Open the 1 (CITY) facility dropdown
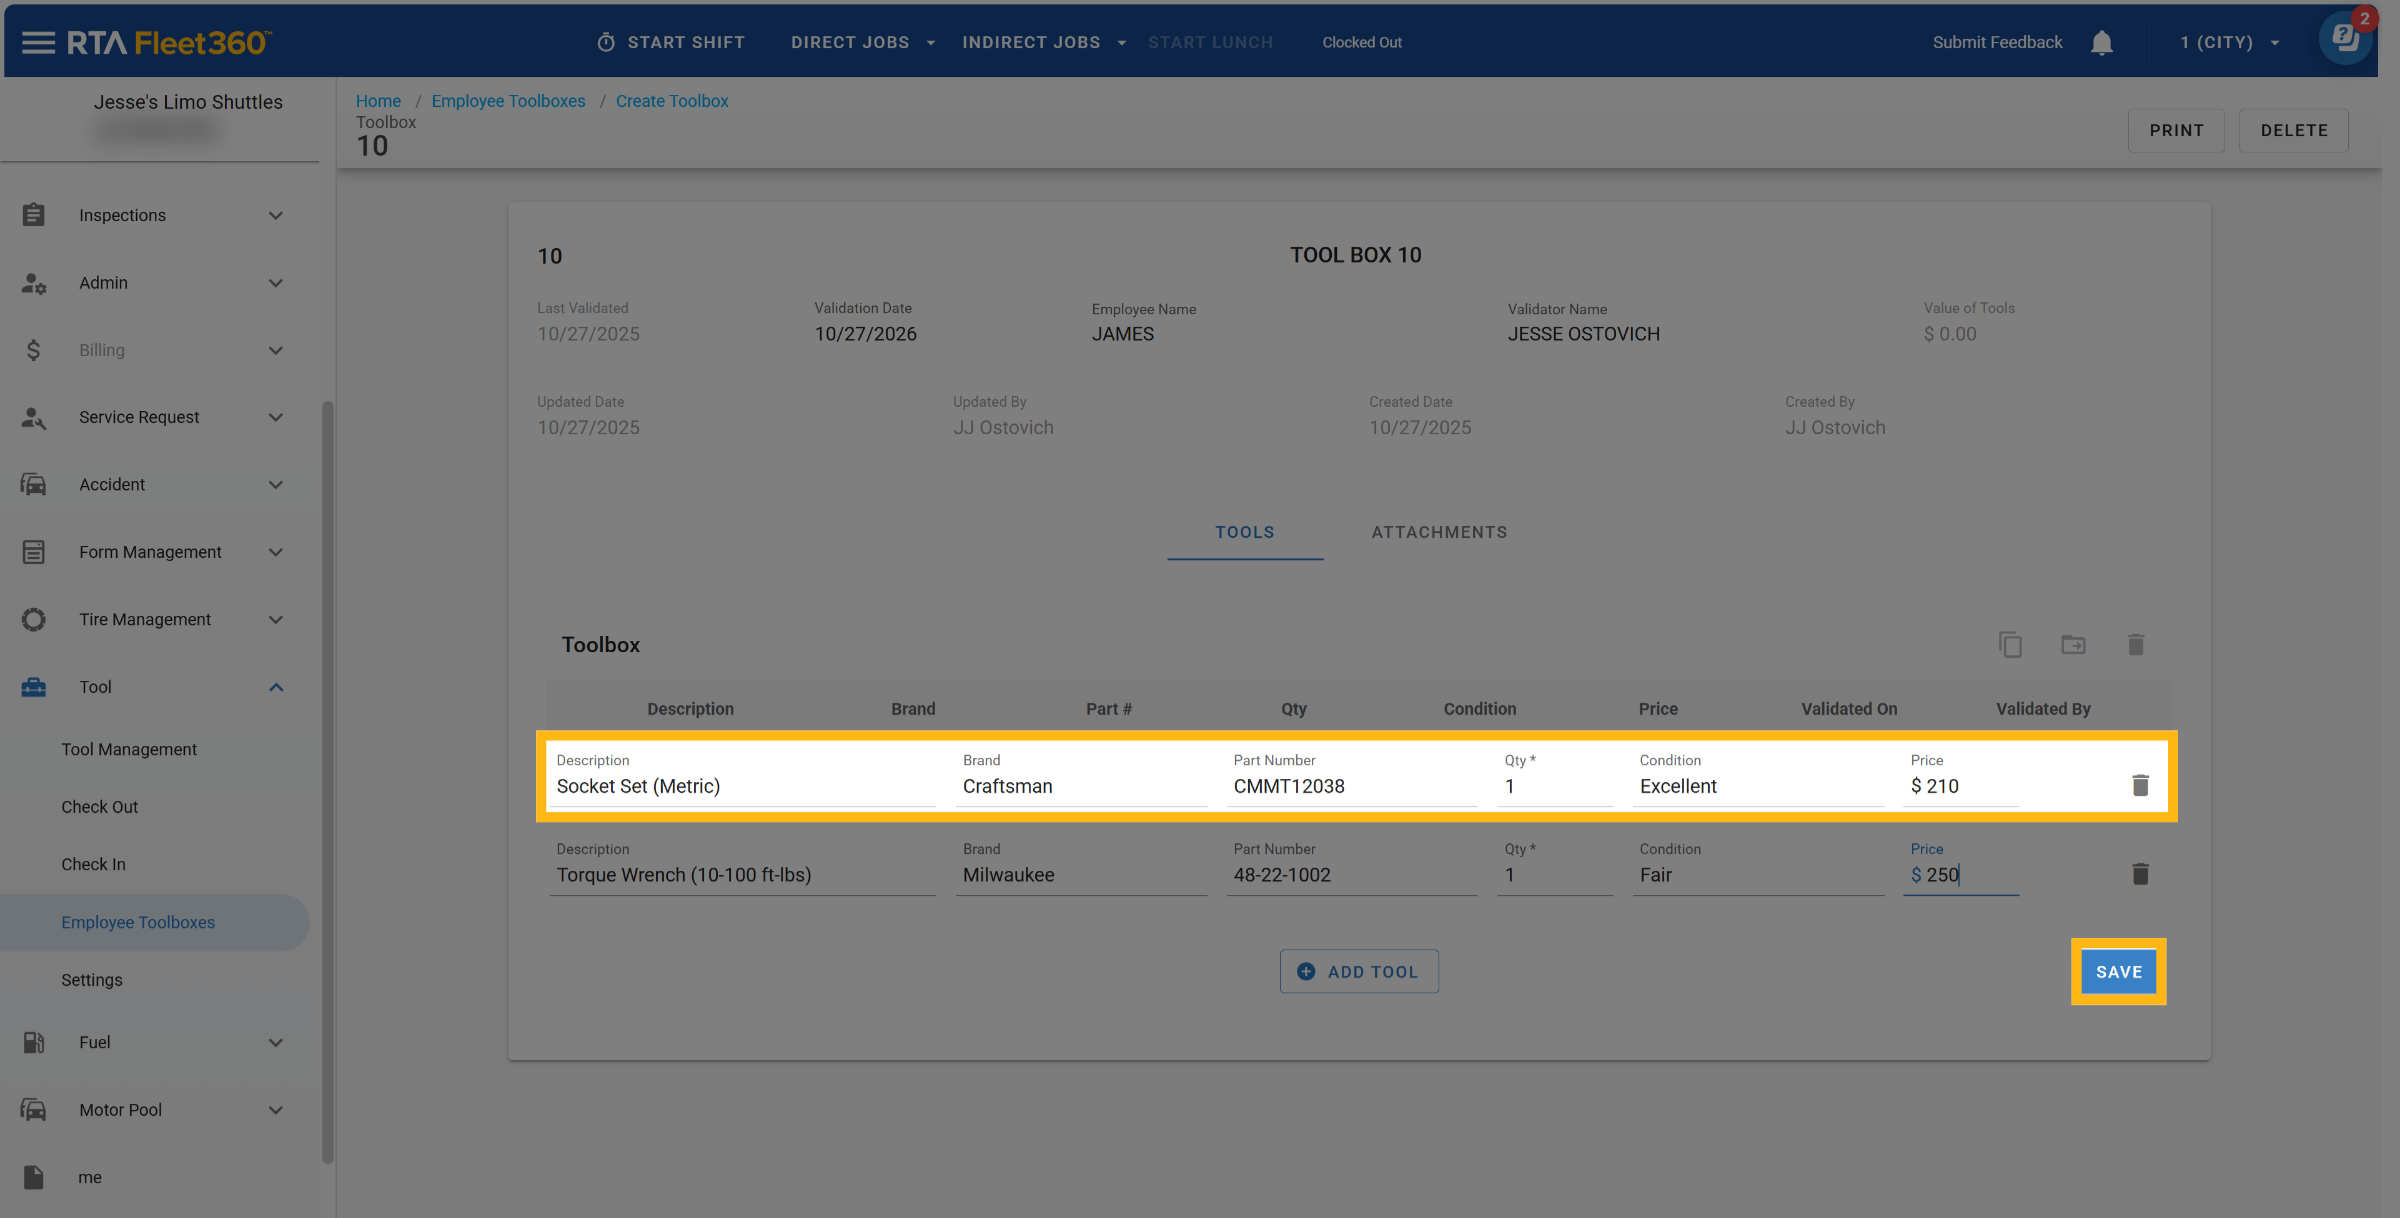Screen dimensions: 2400x1218 point(2229,42)
